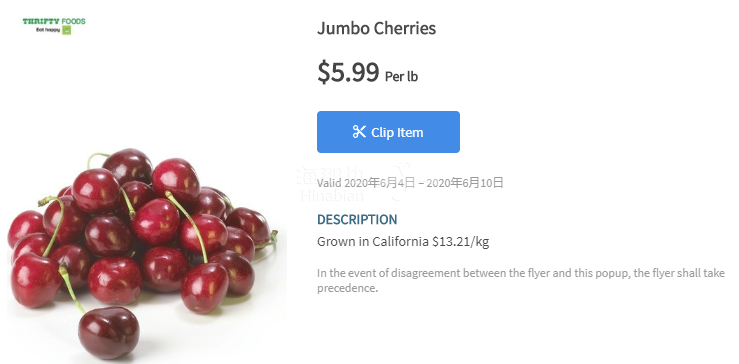Click the scissors icon on Clip Item

359,132
